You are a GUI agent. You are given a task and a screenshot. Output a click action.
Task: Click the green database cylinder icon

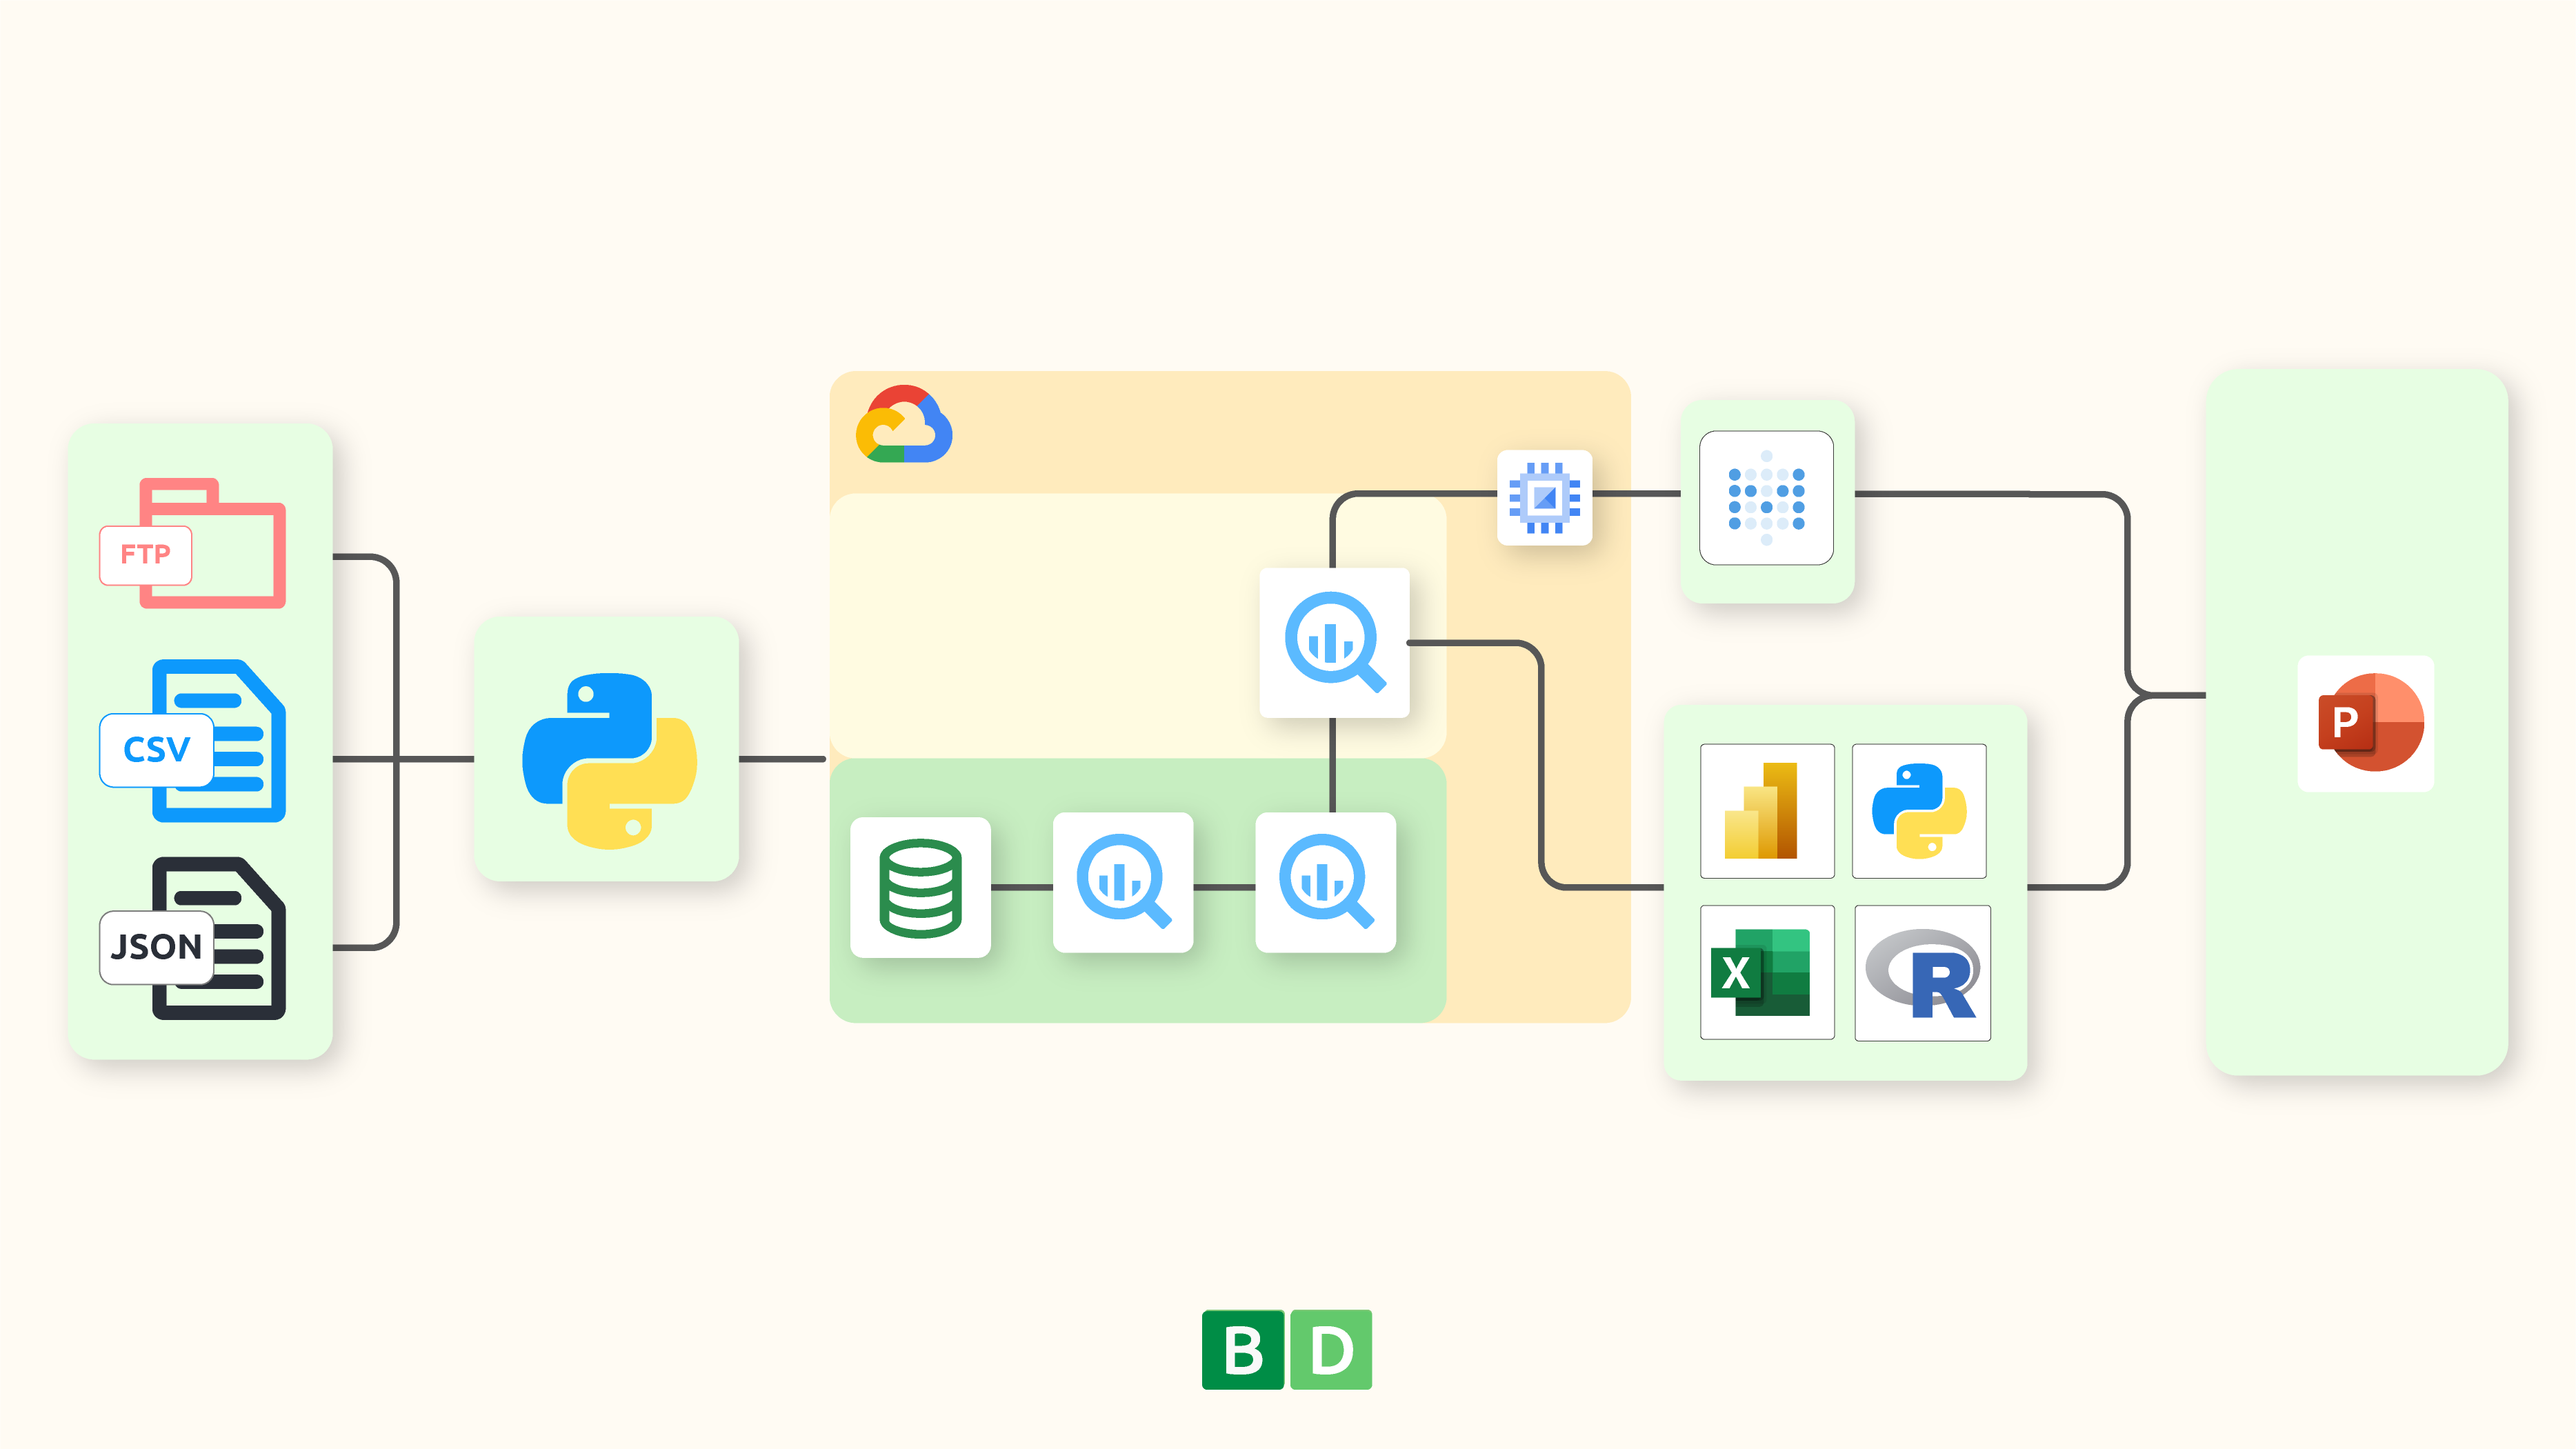pos(920,888)
